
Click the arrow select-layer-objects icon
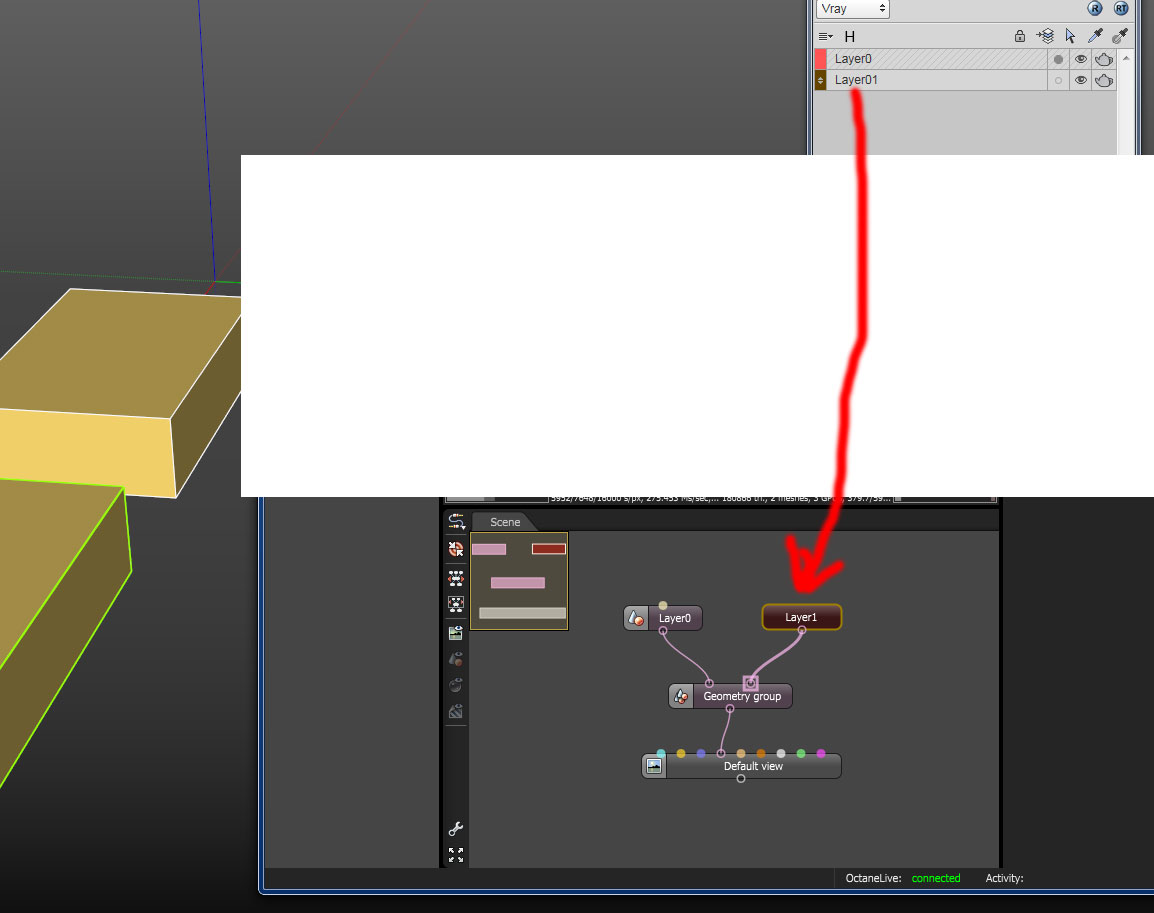point(1070,36)
